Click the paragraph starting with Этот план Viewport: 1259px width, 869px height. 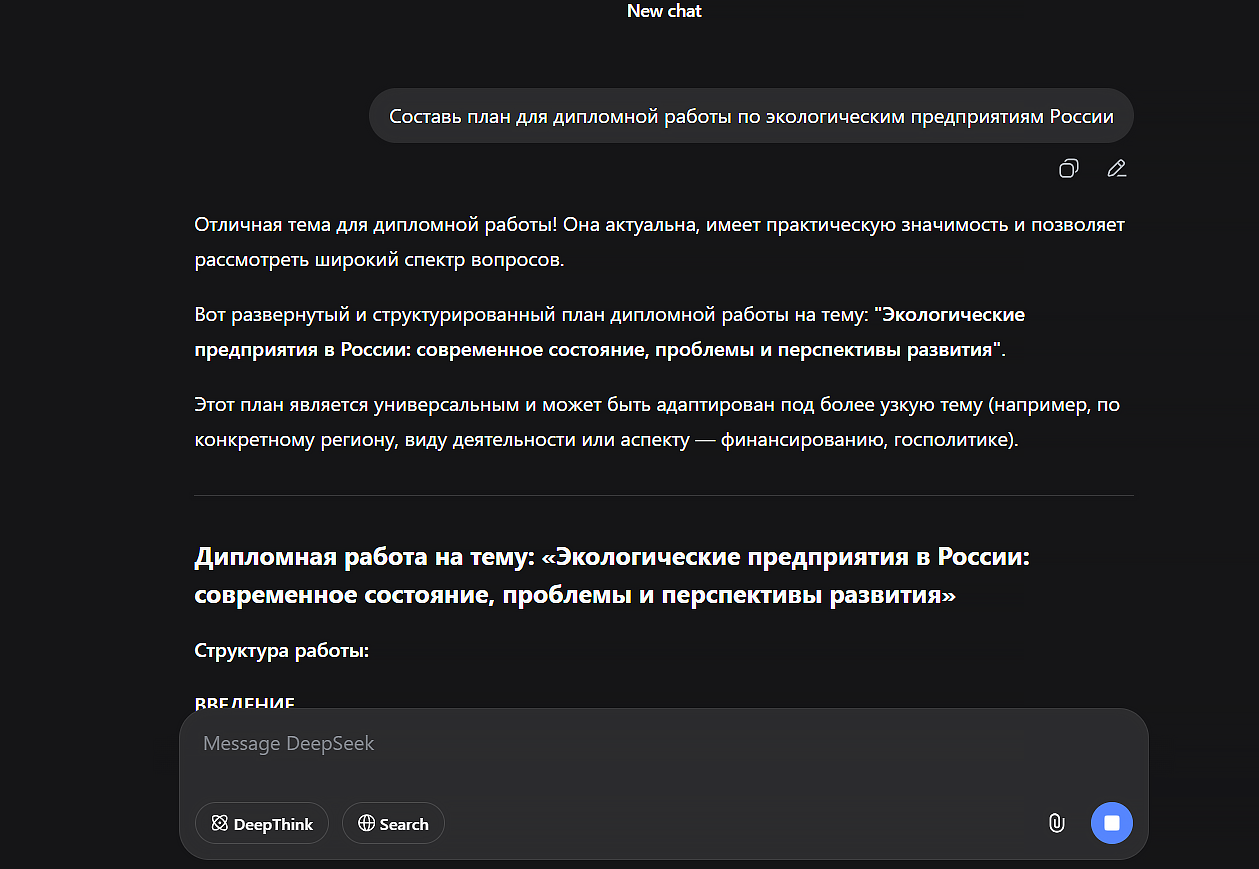[659, 422]
